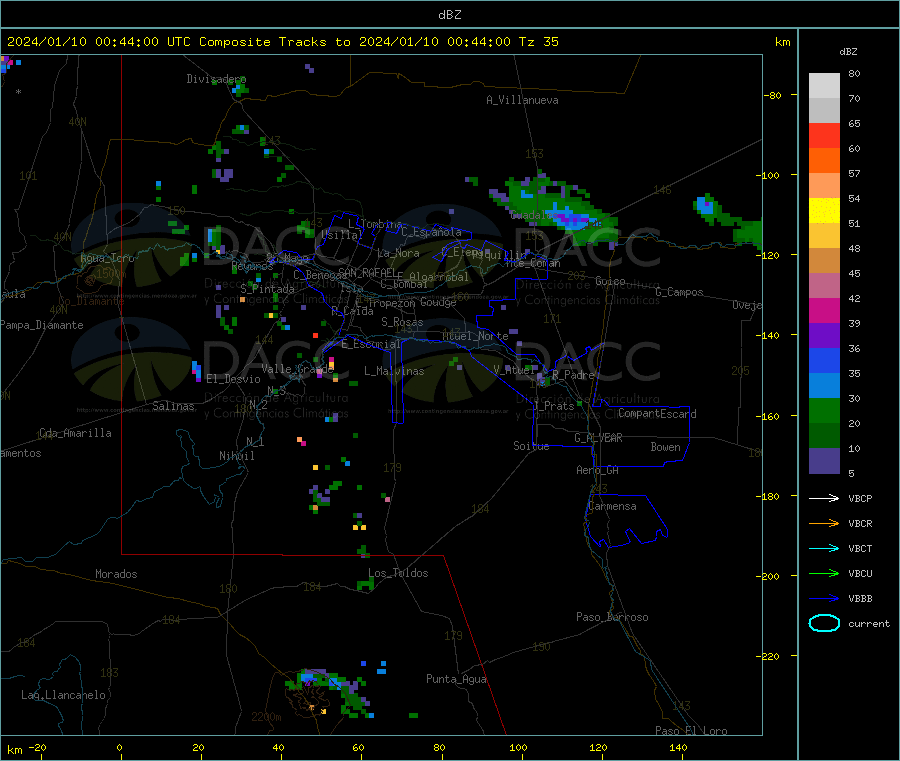
Task: Click the 'Tz 35' header value
Action: tap(538, 42)
